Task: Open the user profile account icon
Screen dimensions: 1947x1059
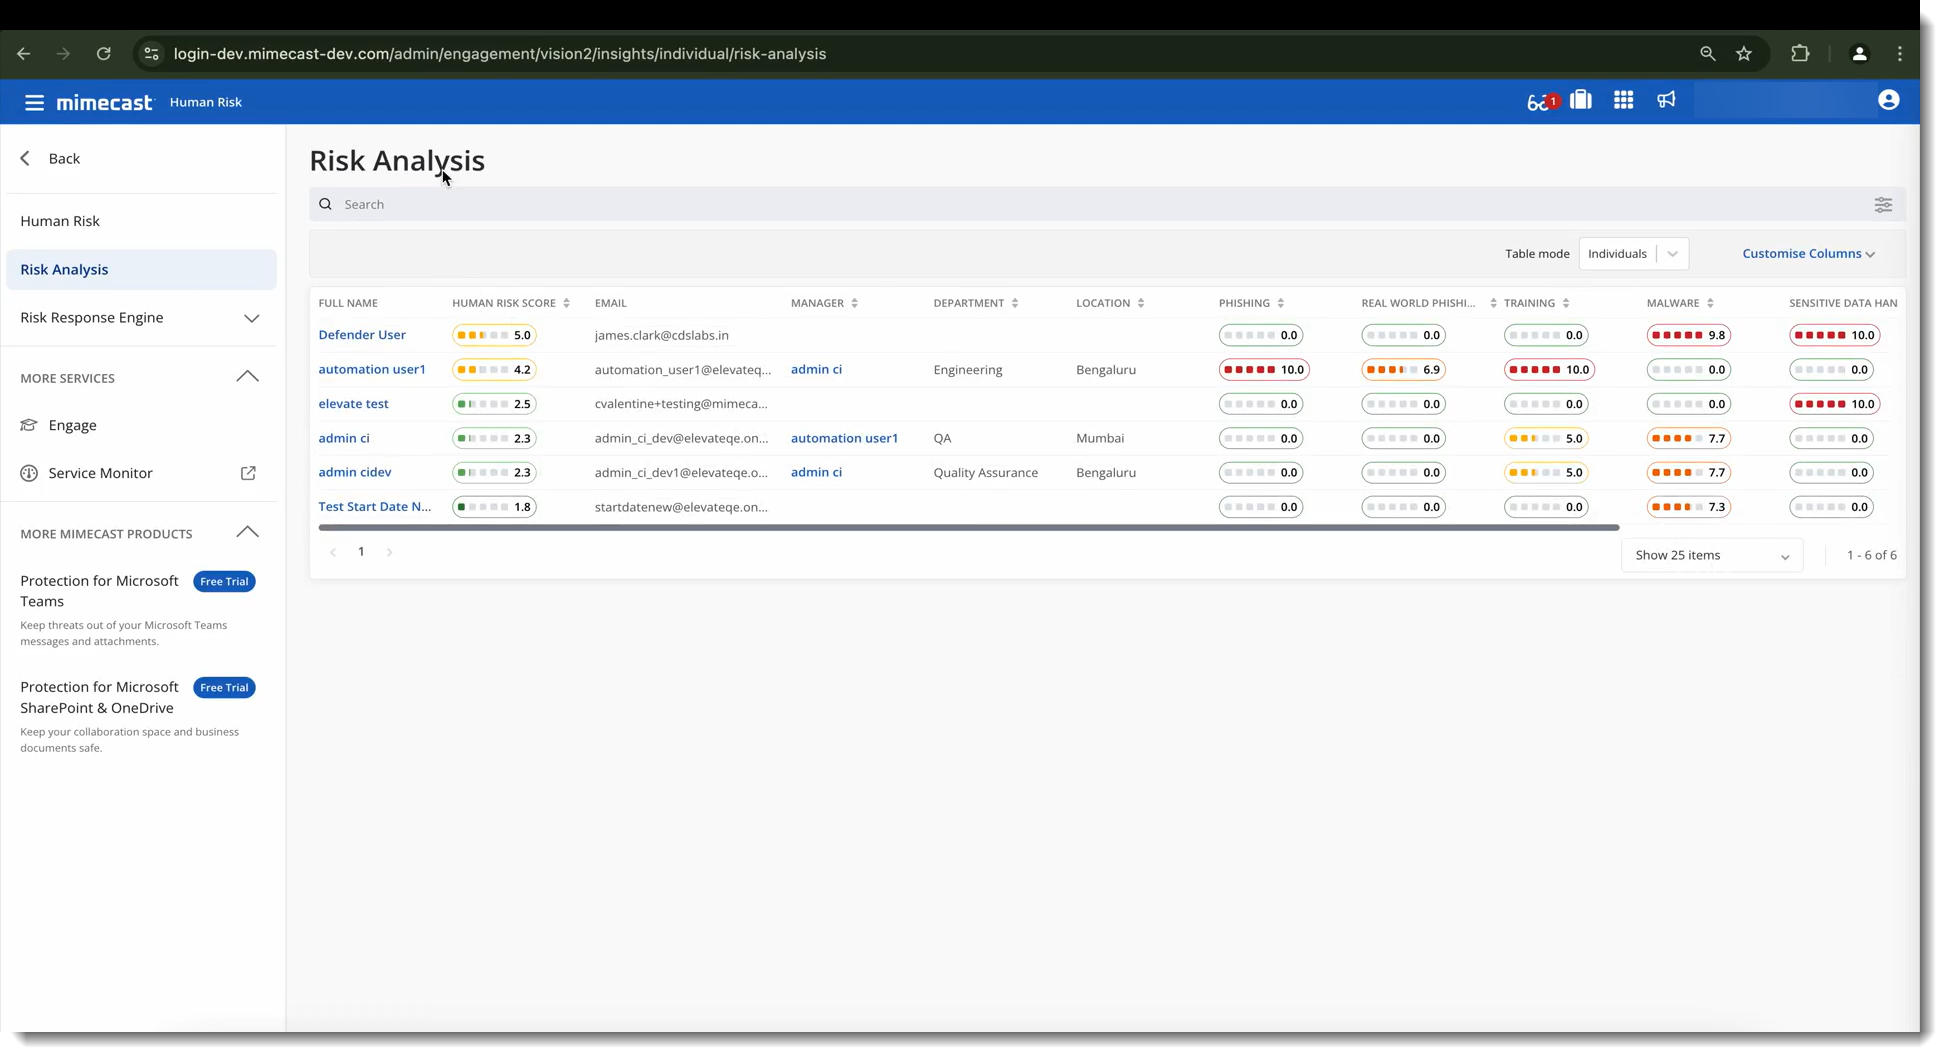Action: [x=1888, y=100]
